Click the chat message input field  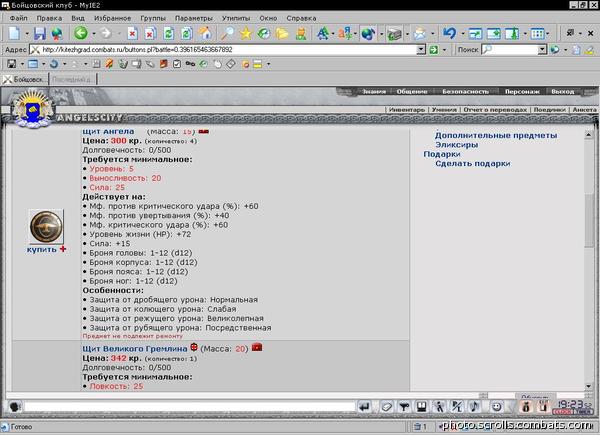(x=190, y=407)
